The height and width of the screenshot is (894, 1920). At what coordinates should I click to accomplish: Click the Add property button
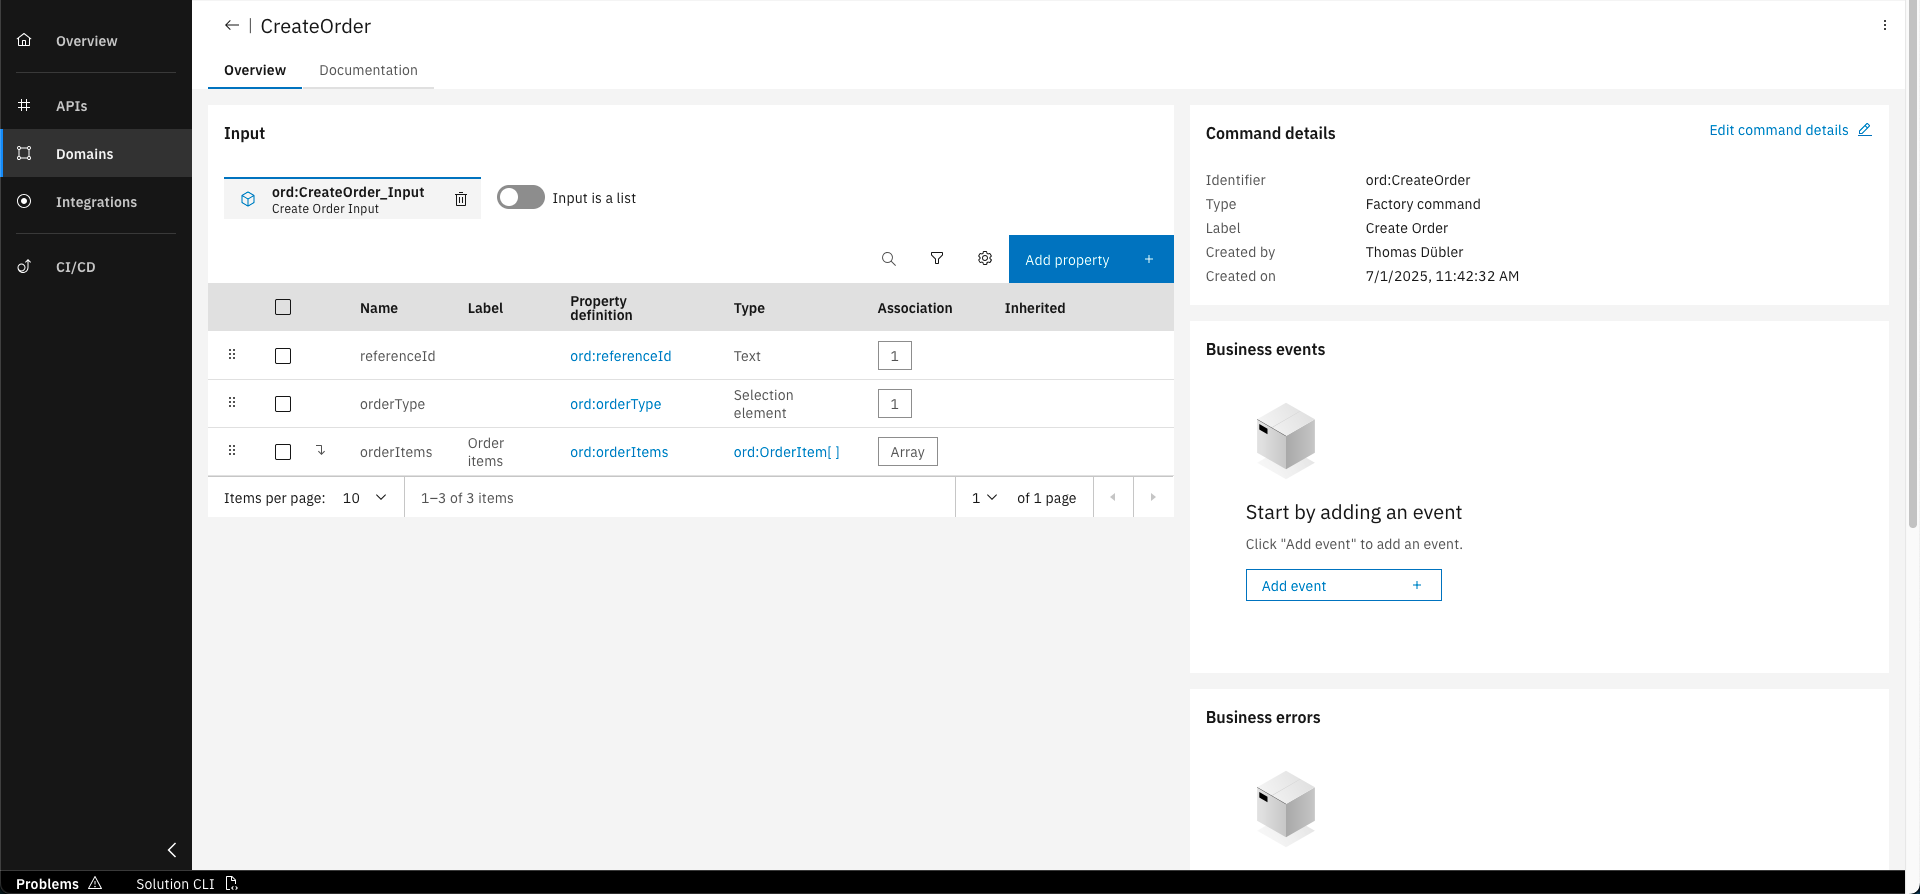(x=1090, y=260)
